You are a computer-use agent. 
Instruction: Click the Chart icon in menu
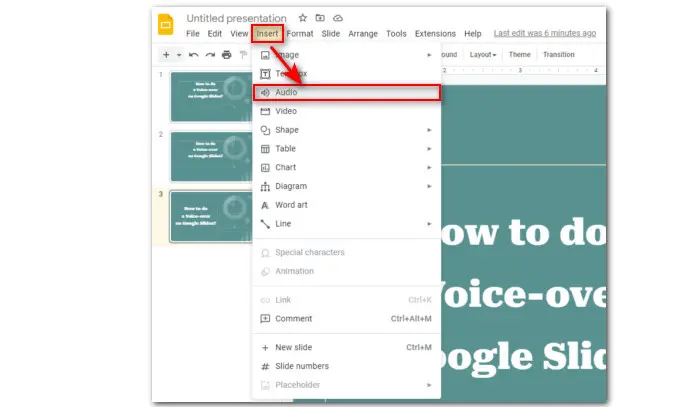click(x=265, y=167)
